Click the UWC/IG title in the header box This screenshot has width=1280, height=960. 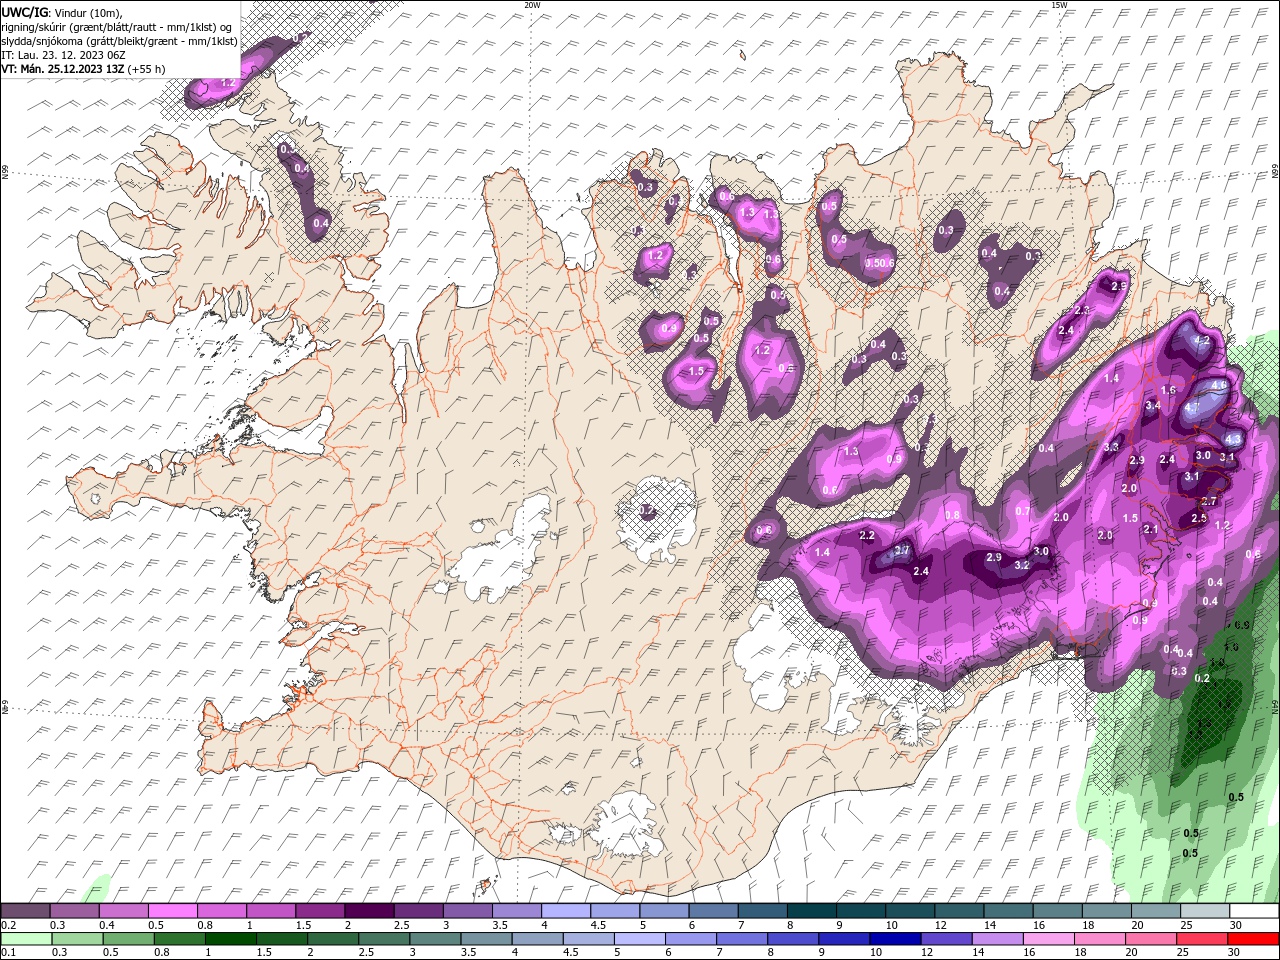point(24,11)
